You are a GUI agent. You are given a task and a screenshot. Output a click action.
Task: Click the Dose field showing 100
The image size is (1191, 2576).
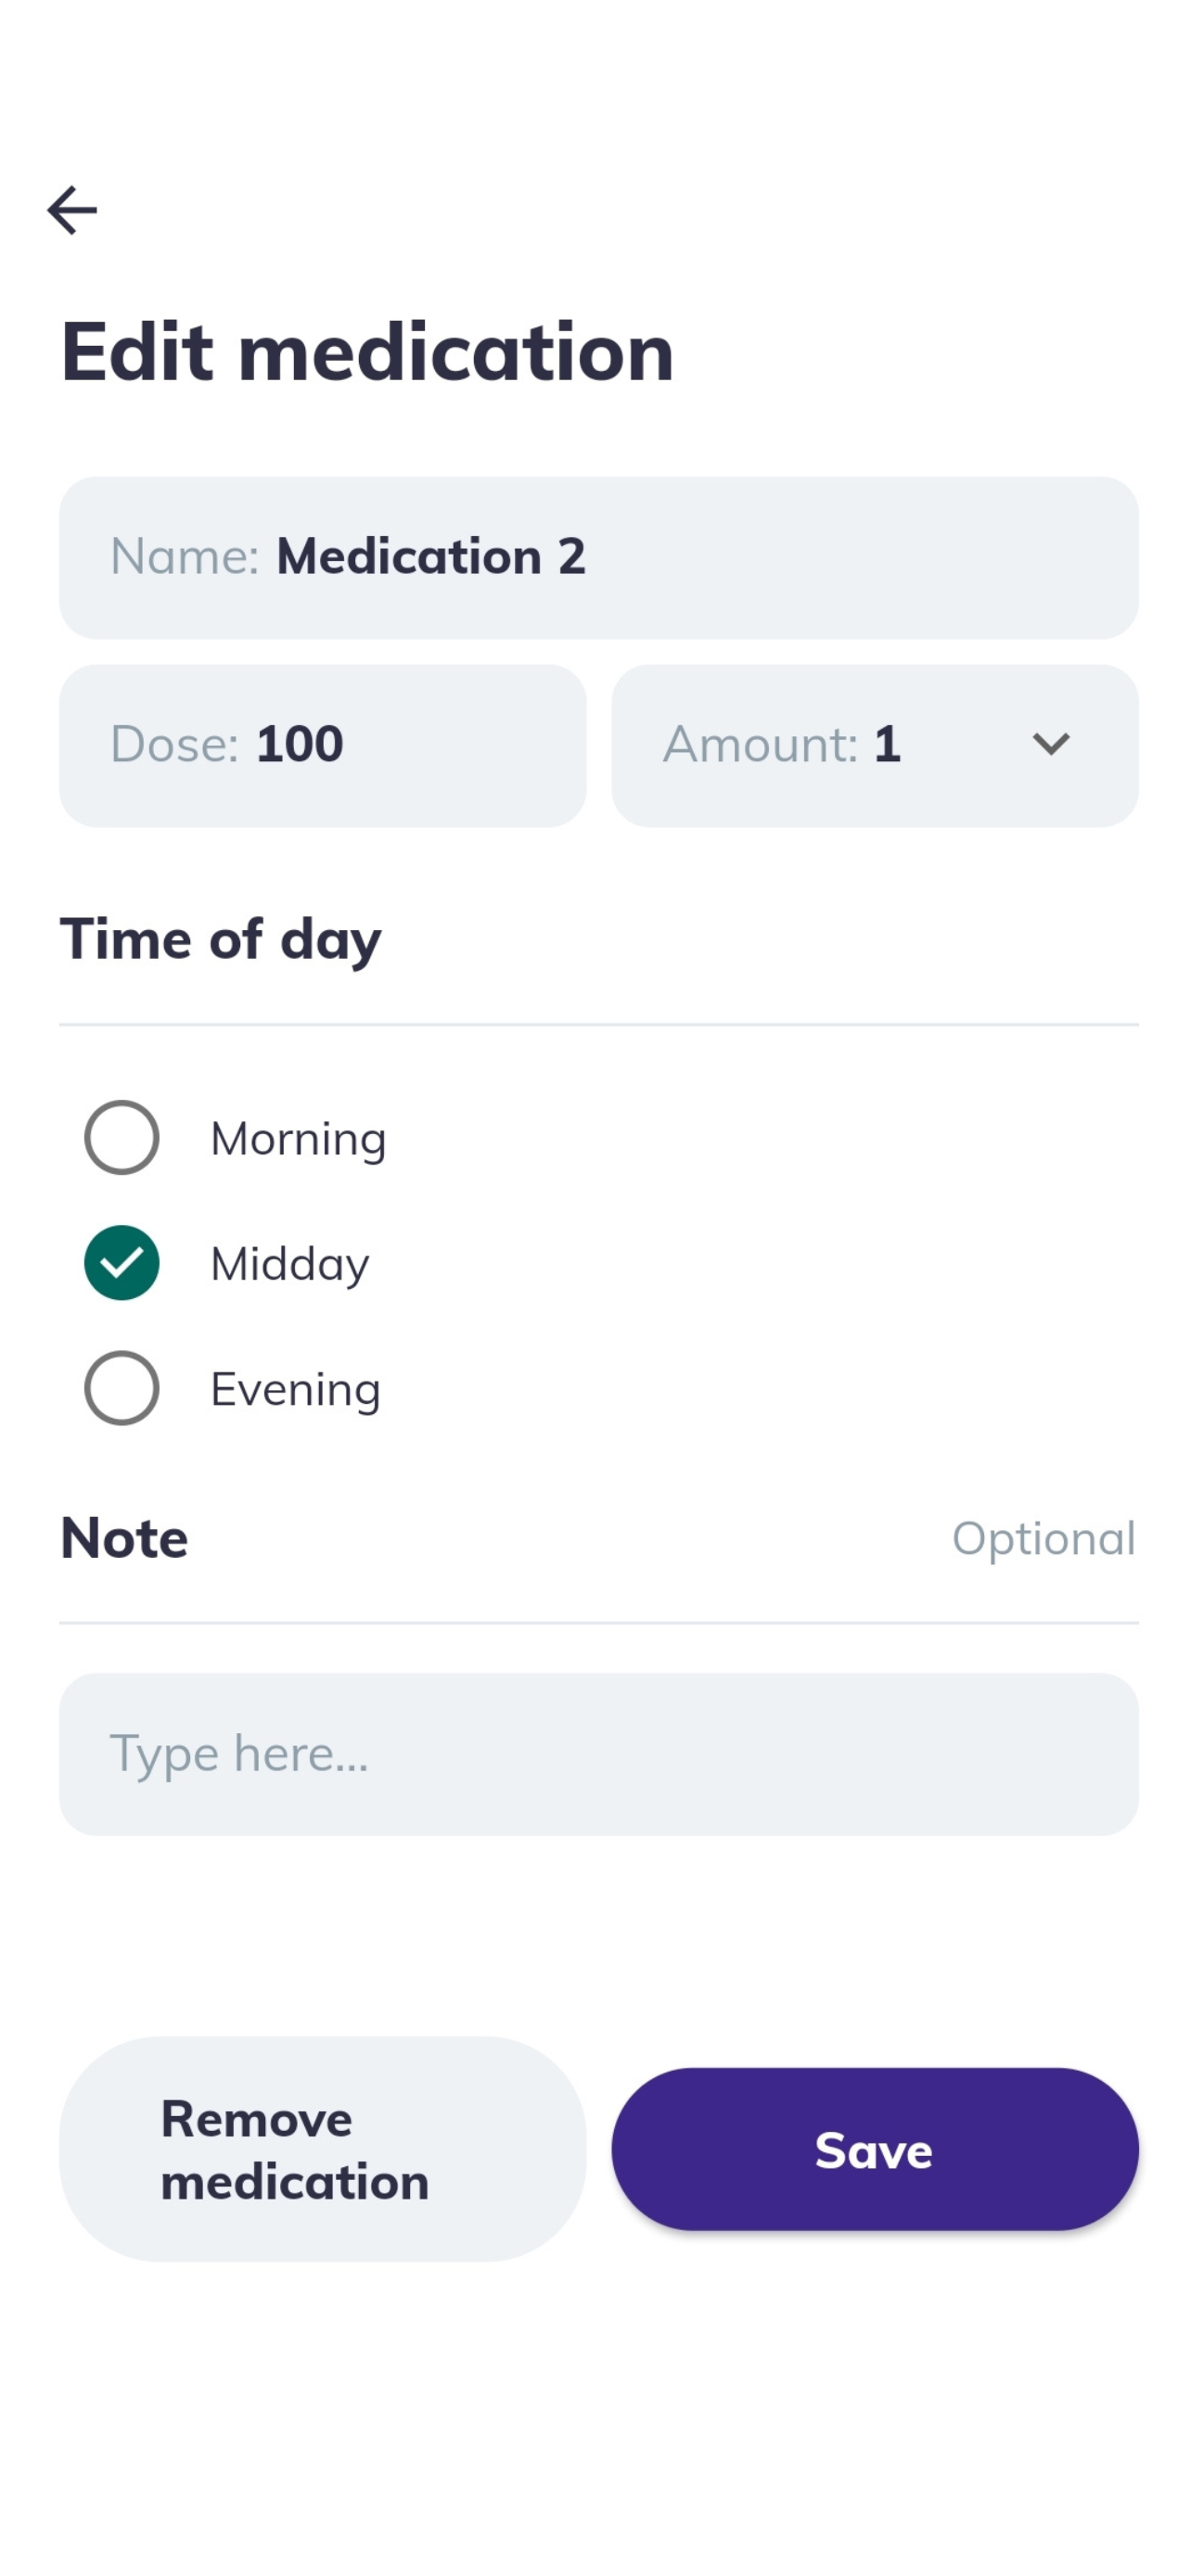pos(322,746)
